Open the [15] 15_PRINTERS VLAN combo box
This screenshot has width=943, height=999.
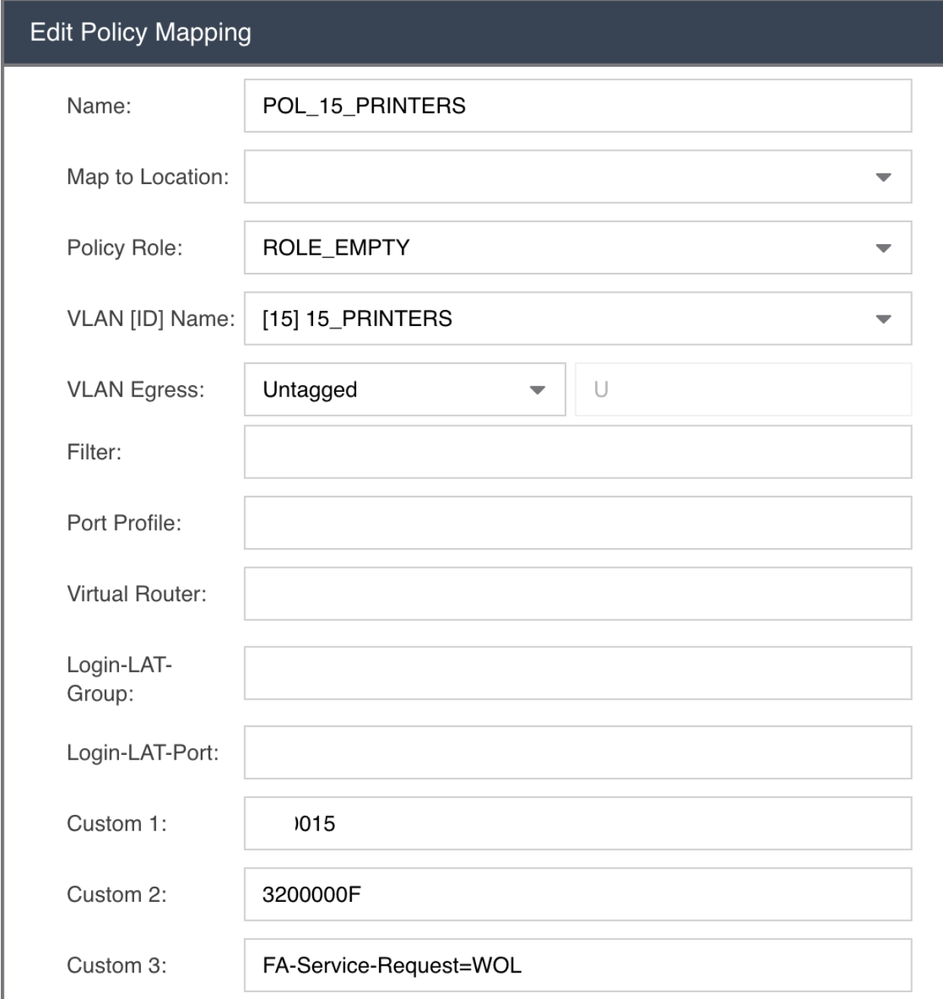[578, 319]
